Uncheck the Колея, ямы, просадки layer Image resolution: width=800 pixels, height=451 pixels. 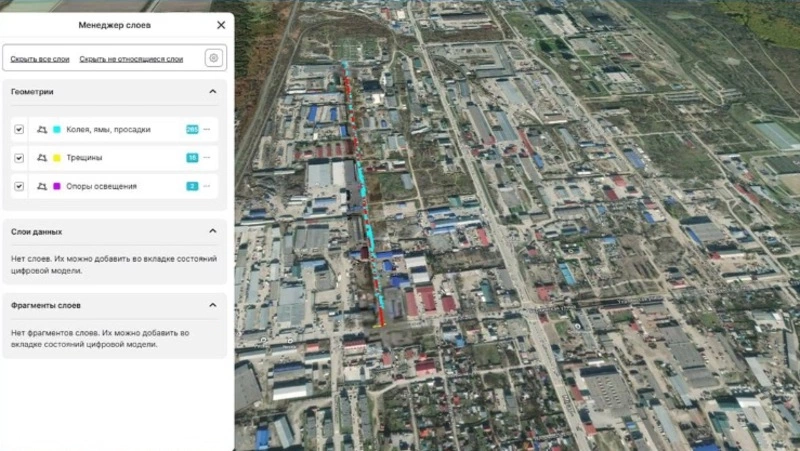[19, 130]
